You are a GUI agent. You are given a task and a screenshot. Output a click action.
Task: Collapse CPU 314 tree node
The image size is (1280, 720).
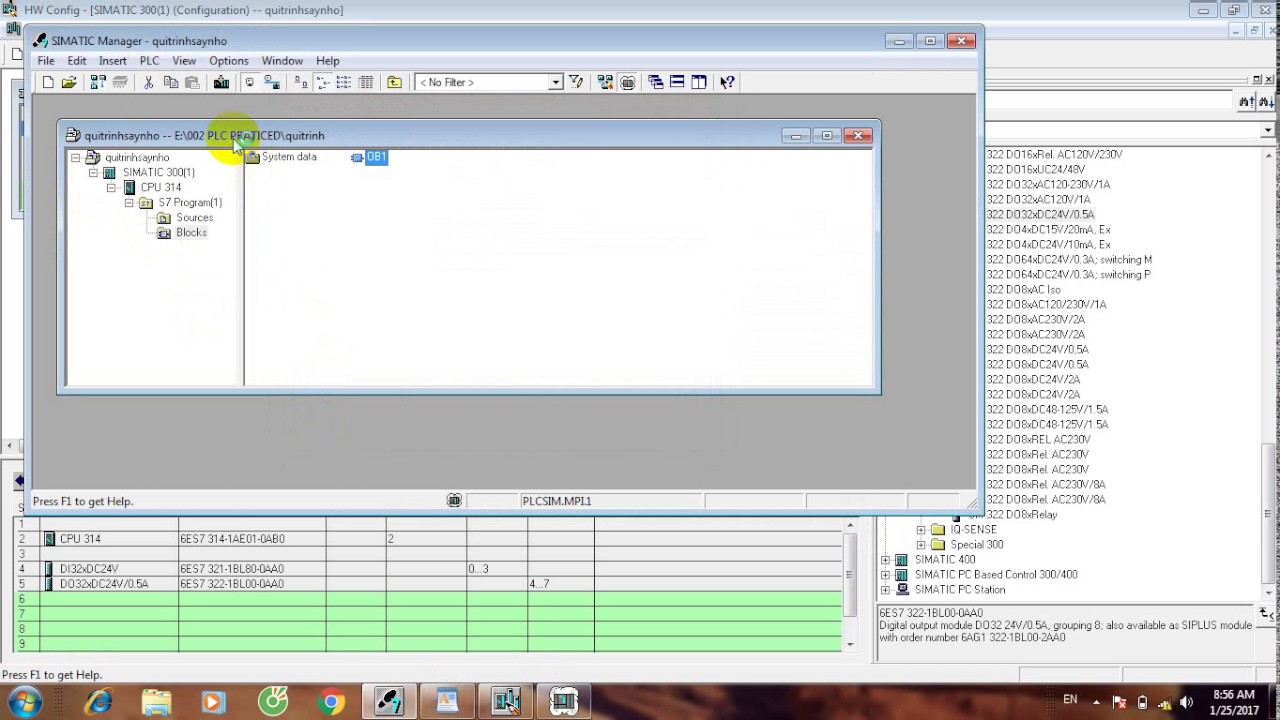tap(111, 188)
